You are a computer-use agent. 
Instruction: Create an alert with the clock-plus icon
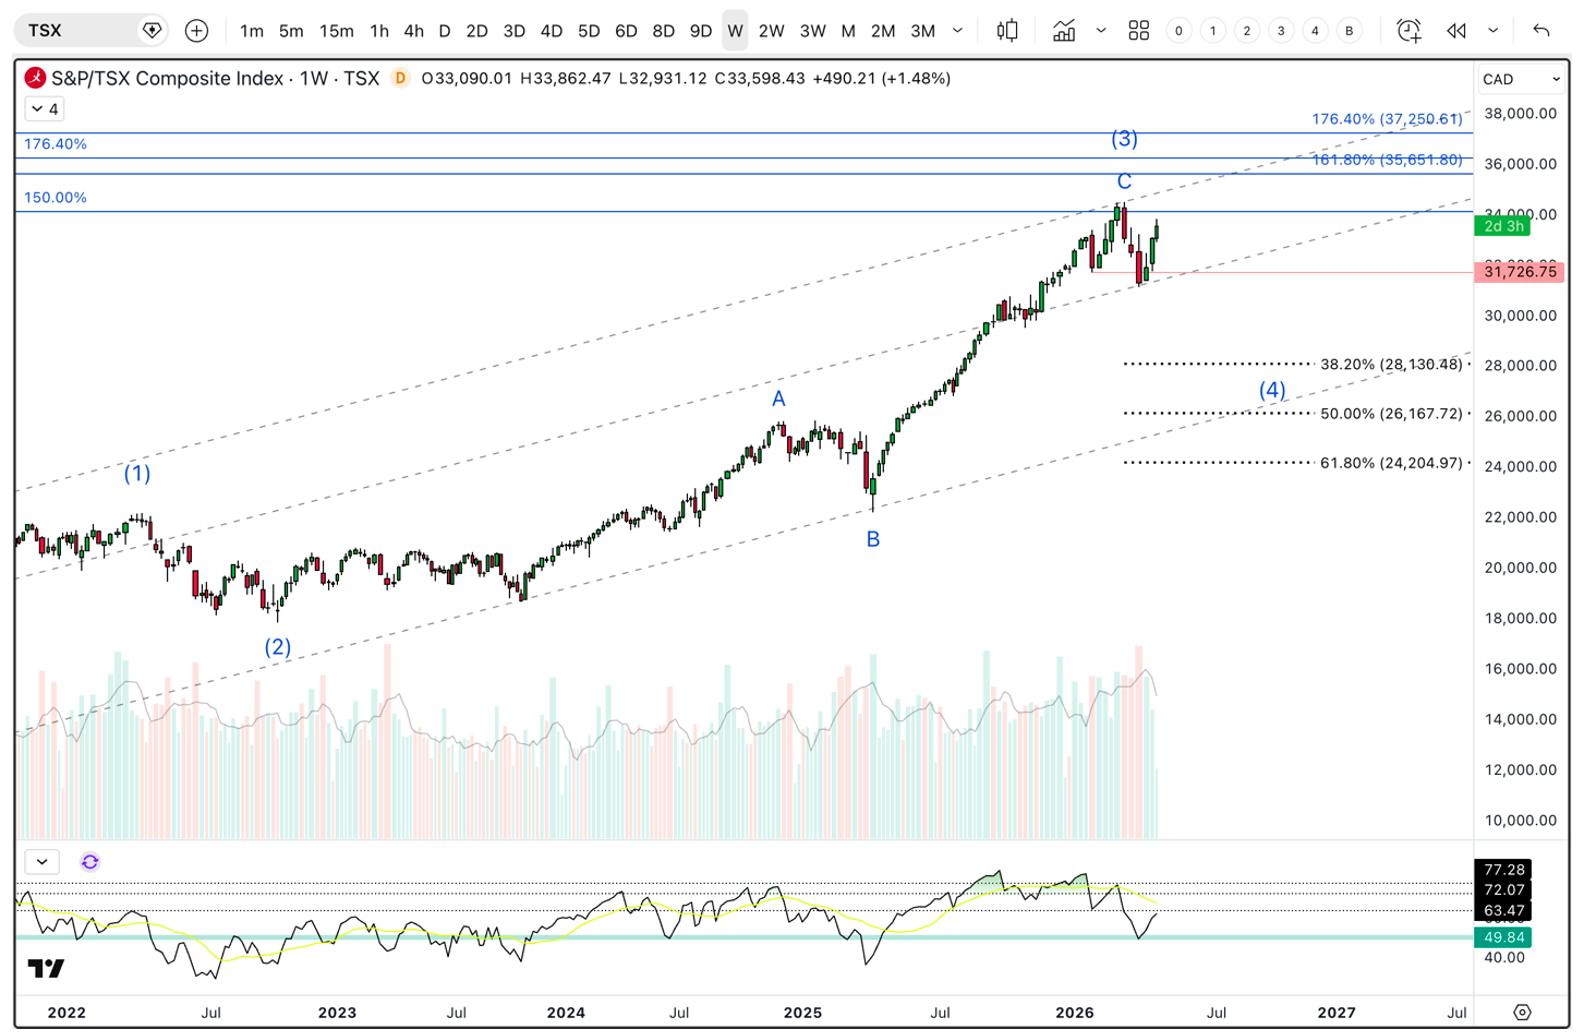tap(1409, 31)
